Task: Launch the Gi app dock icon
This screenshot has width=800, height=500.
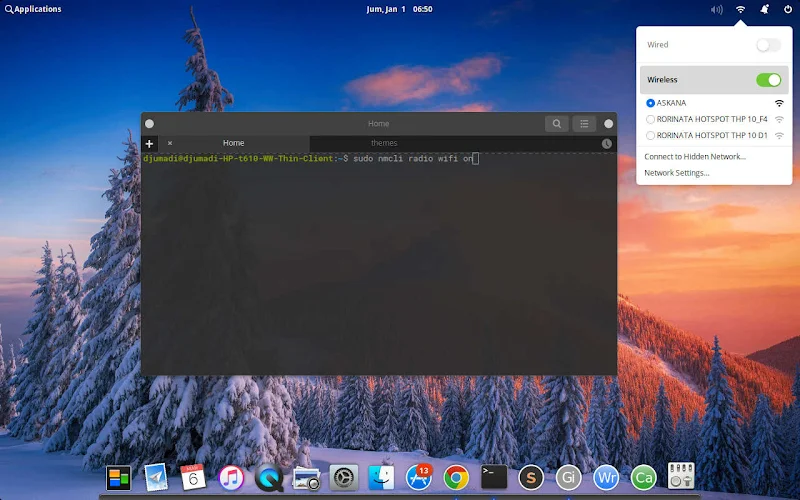Action: pyautogui.click(x=568, y=478)
